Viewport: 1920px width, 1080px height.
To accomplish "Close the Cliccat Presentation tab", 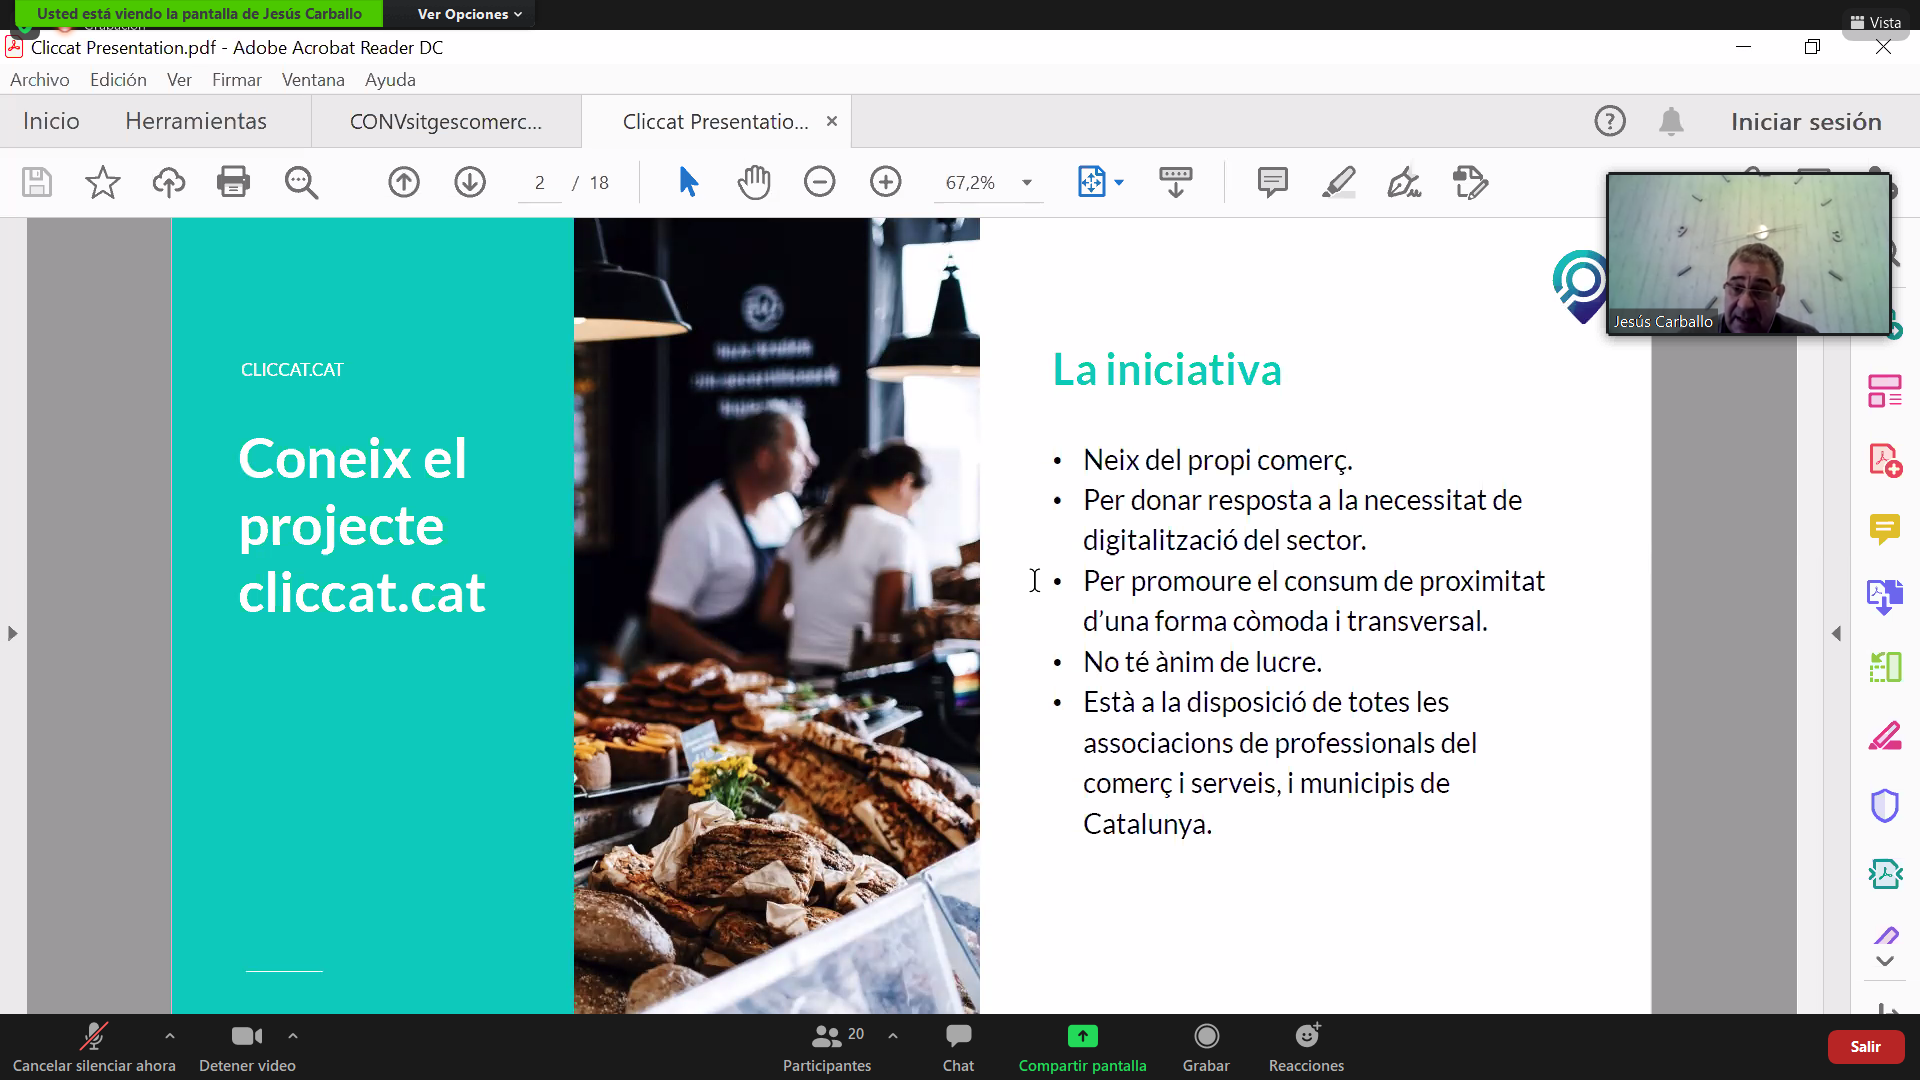I will coord(831,121).
